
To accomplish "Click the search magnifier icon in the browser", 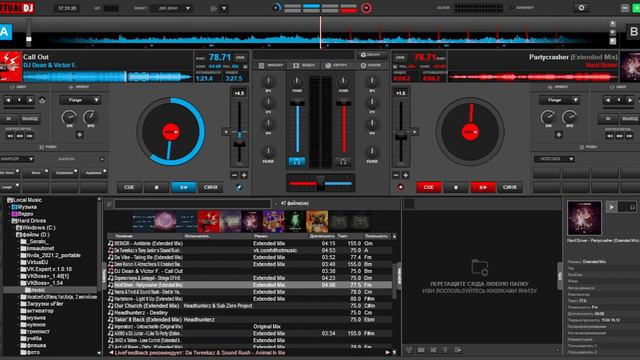I will tap(109, 204).
